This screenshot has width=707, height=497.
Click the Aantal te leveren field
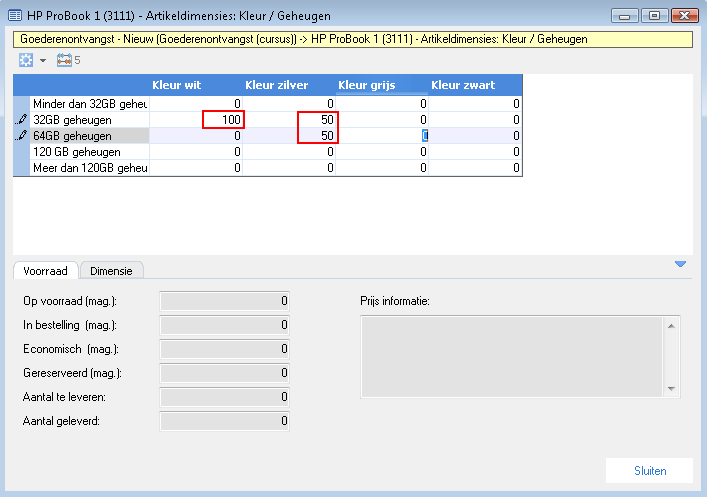225,397
